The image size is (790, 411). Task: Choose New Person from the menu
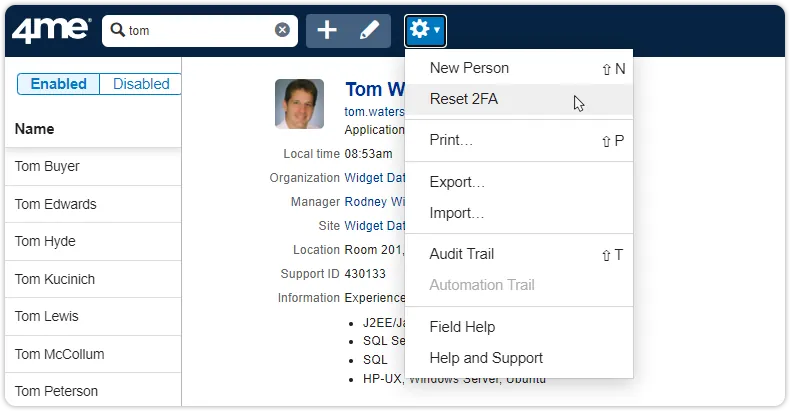point(519,68)
